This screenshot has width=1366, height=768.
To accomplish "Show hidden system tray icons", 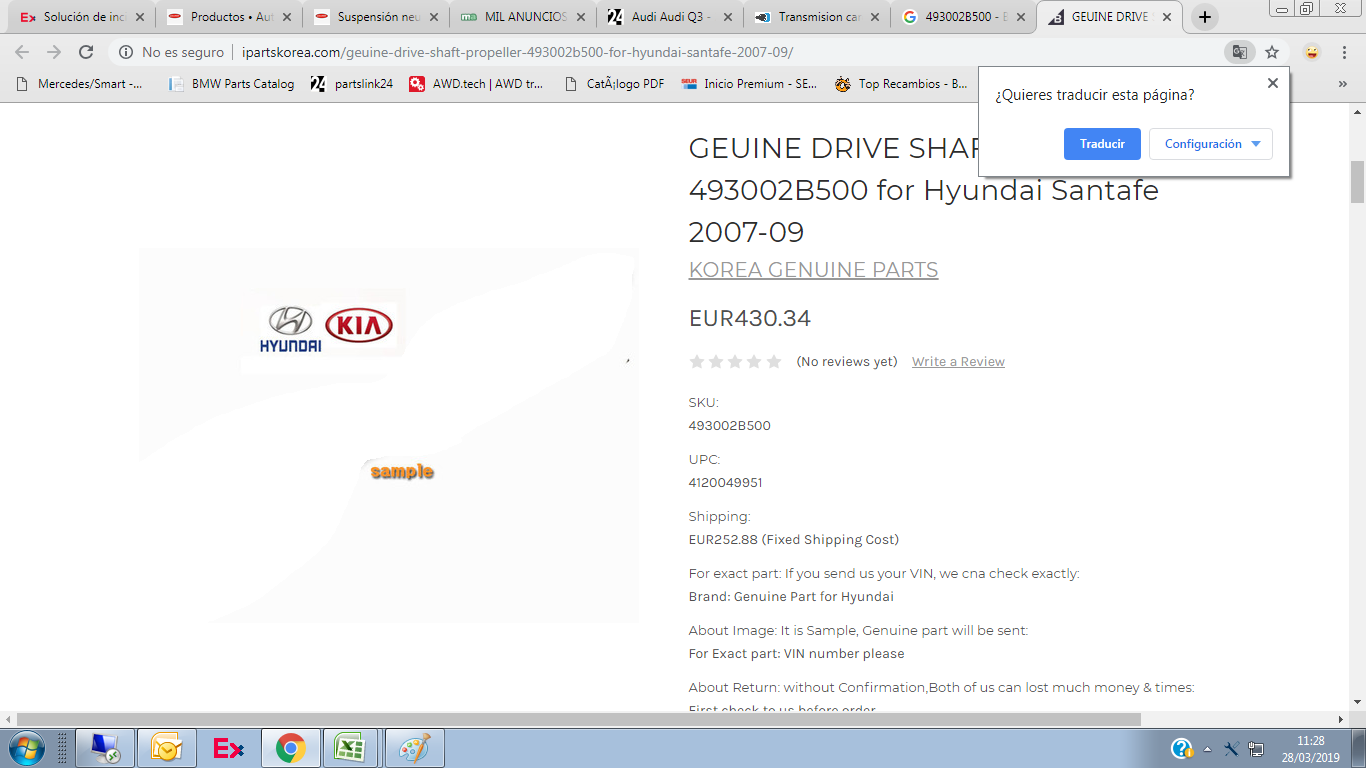I will (x=1207, y=749).
